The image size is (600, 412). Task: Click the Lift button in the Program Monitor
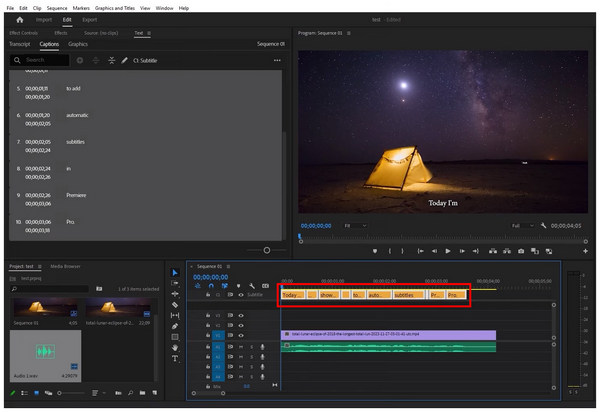point(493,251)
